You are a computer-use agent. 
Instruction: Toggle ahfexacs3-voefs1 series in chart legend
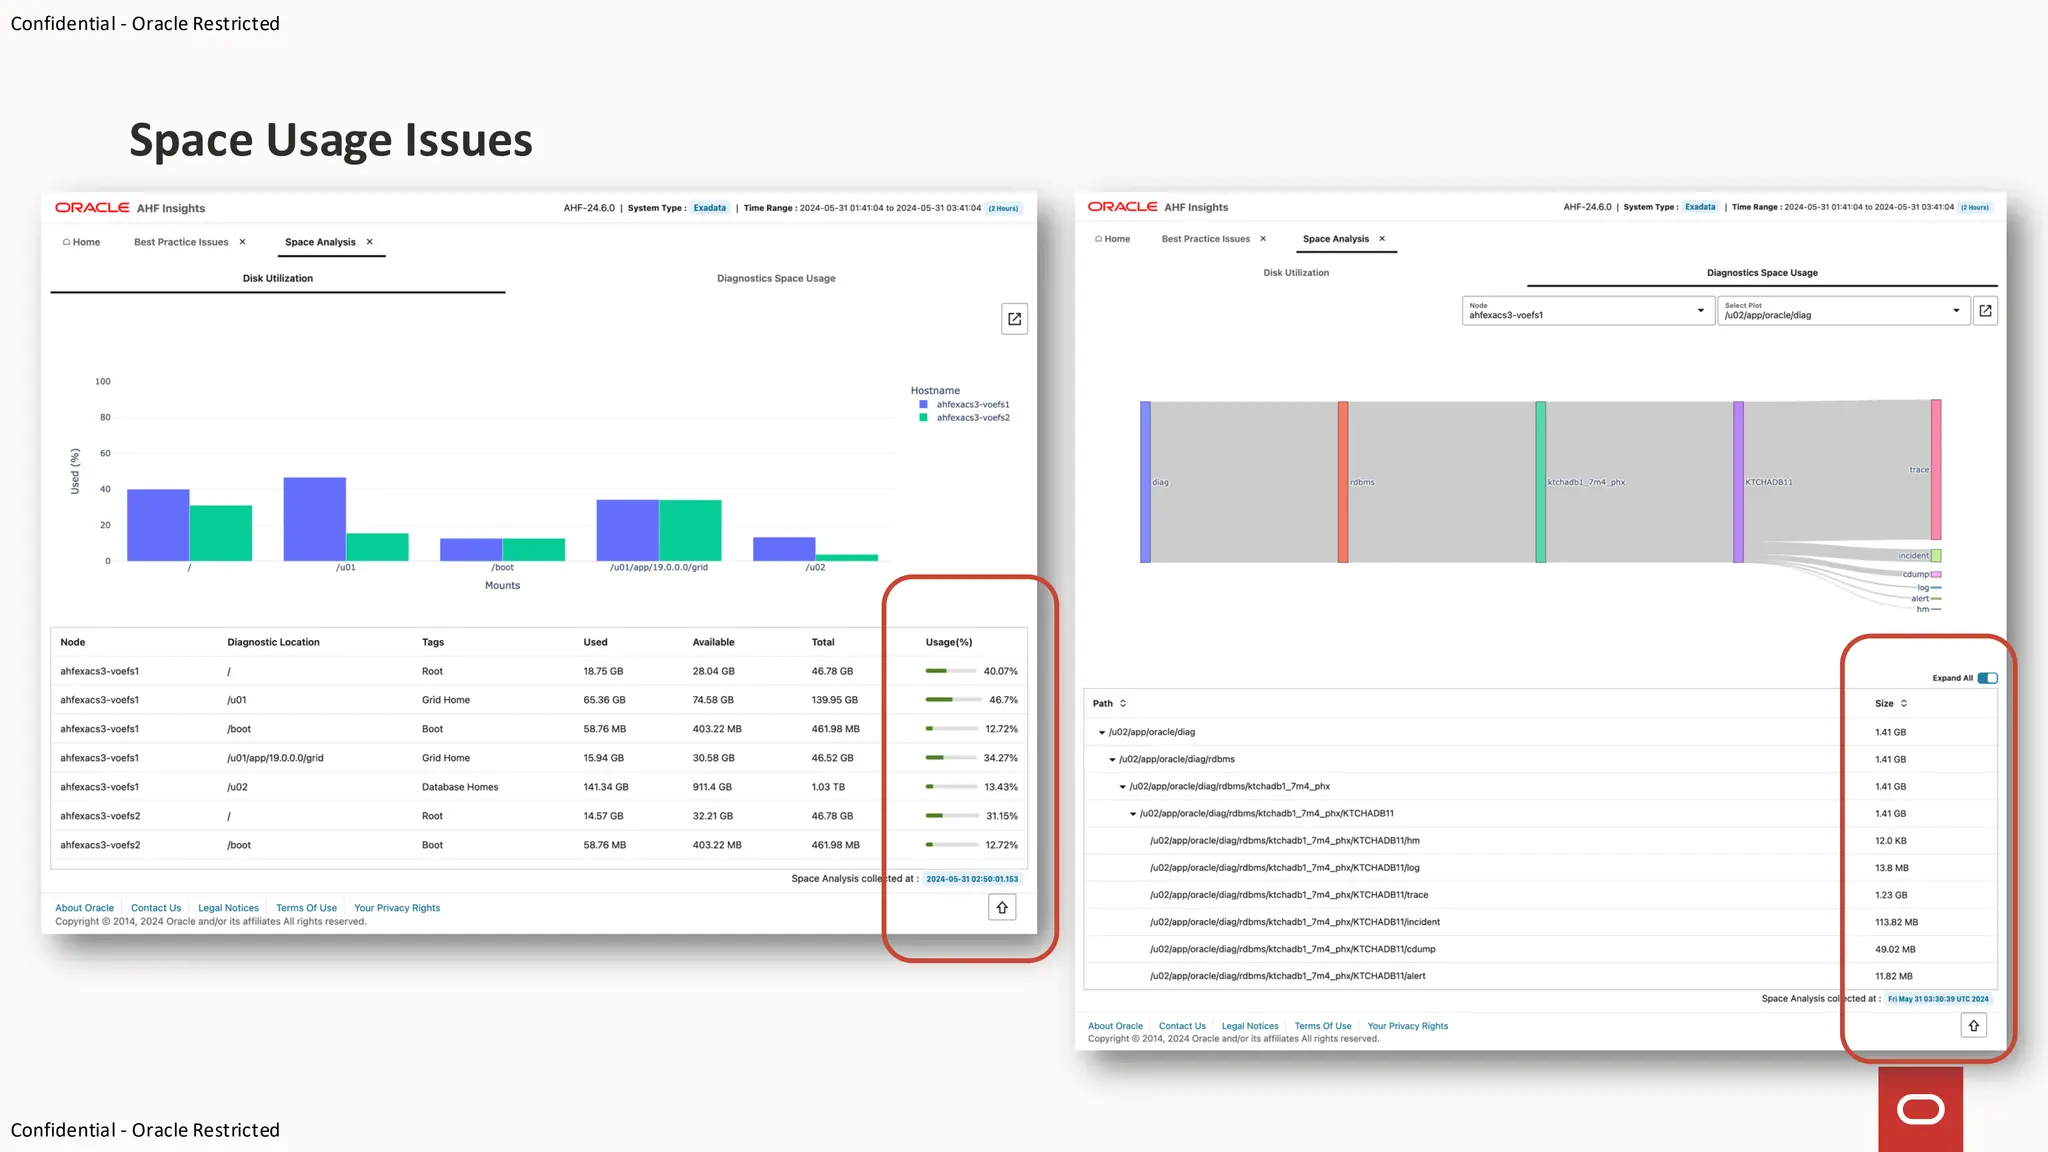[x=972, y=405]
